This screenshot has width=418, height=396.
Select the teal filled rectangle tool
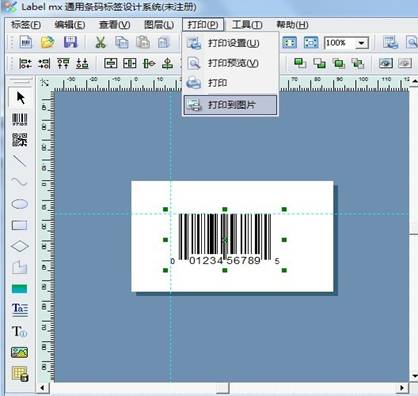click(x=20, y=289)
